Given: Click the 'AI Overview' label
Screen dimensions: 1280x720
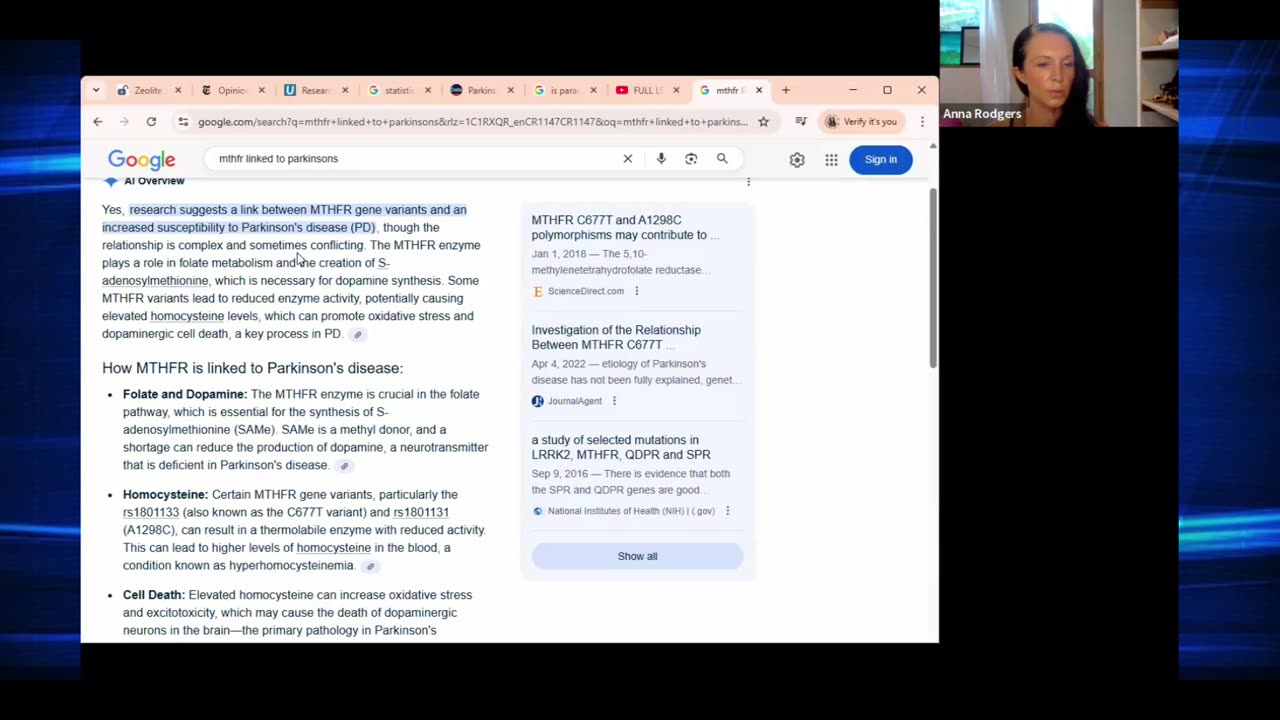Looking at the screenshot, I should coord(154,181).
